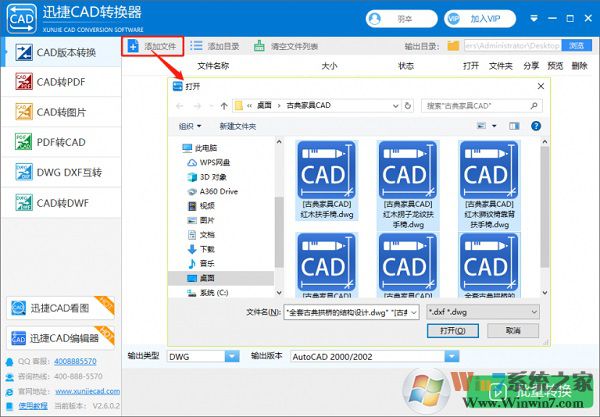Select 桌面 in the navigation tree
The image size is (600, 417).
pos(221,278)
